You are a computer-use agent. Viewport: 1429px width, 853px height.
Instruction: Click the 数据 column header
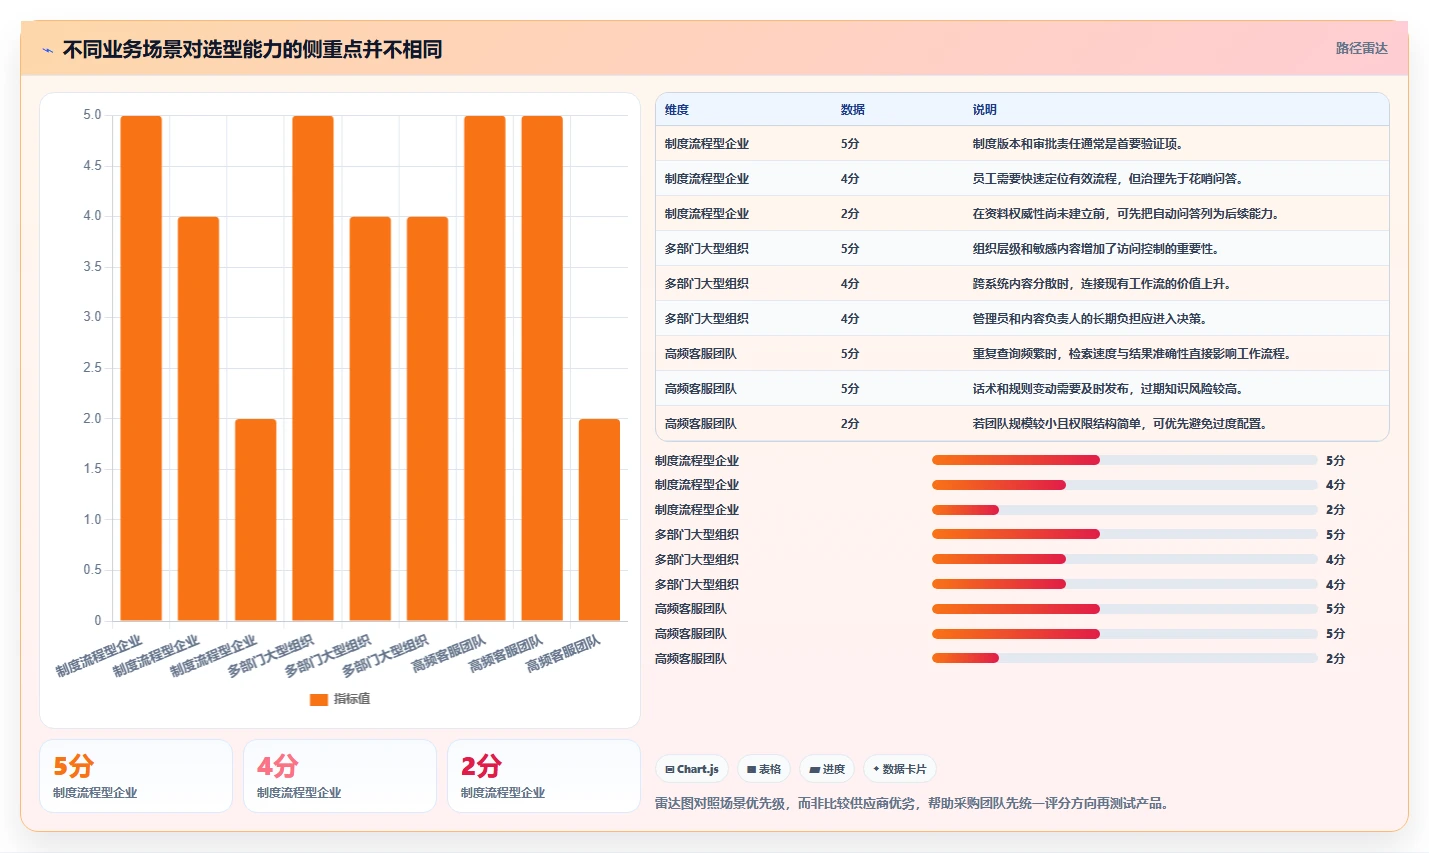[853, 110]
